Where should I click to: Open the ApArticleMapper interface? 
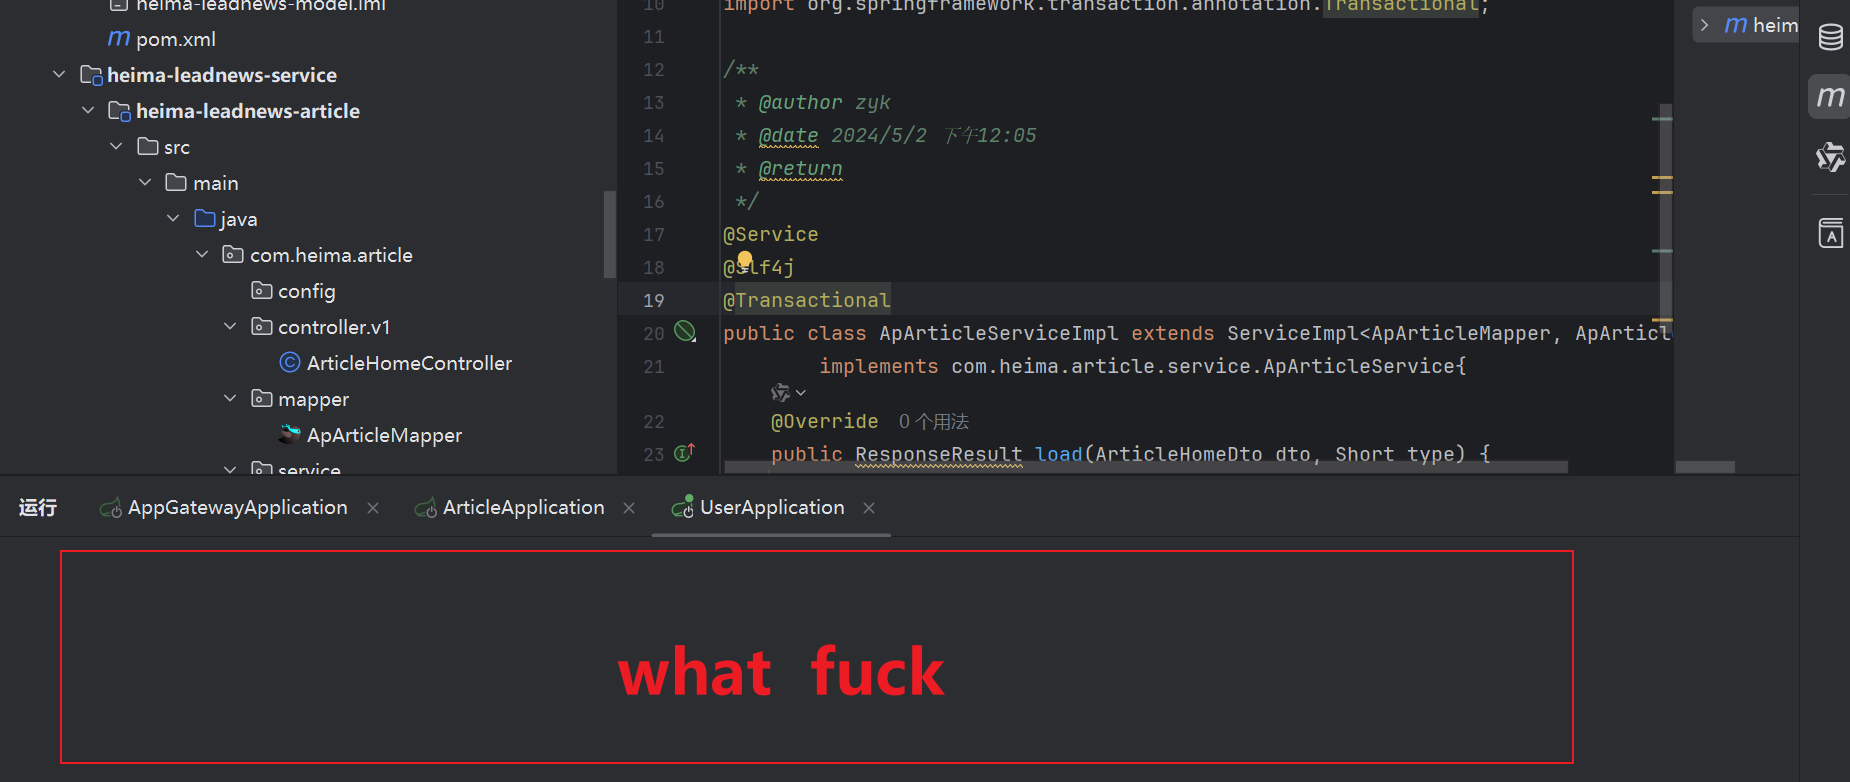pos(371,435)
